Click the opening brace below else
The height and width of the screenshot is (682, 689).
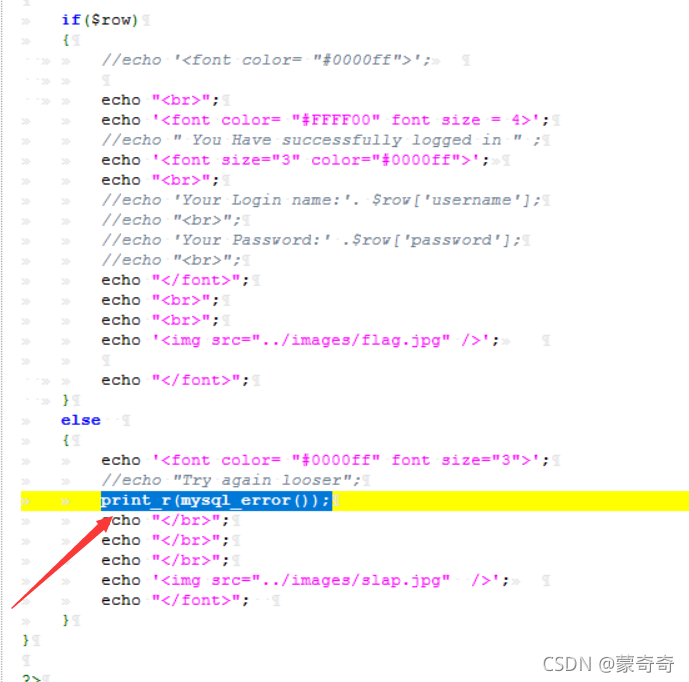[66, 440]
